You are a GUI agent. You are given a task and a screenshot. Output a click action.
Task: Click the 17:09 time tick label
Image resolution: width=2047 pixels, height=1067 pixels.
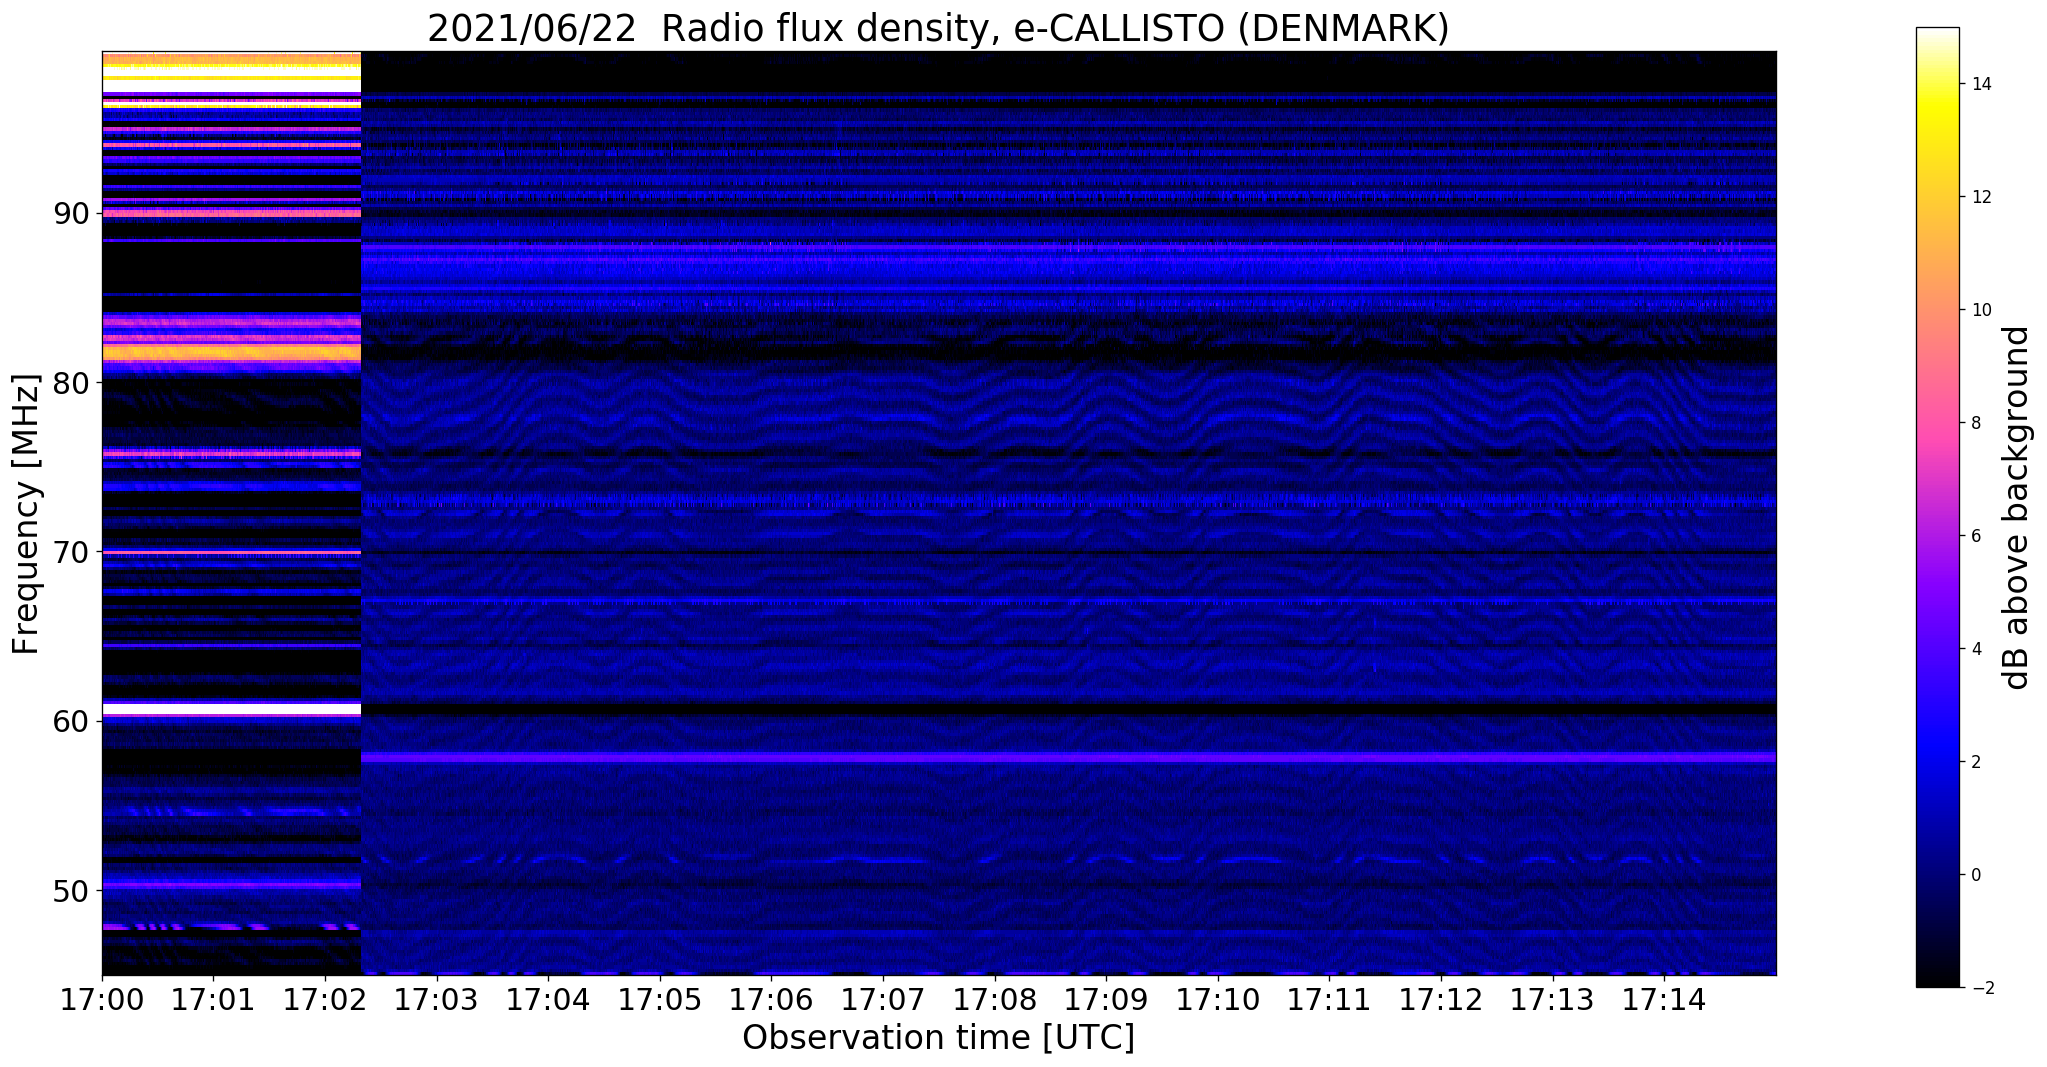coord(1106,1001)
